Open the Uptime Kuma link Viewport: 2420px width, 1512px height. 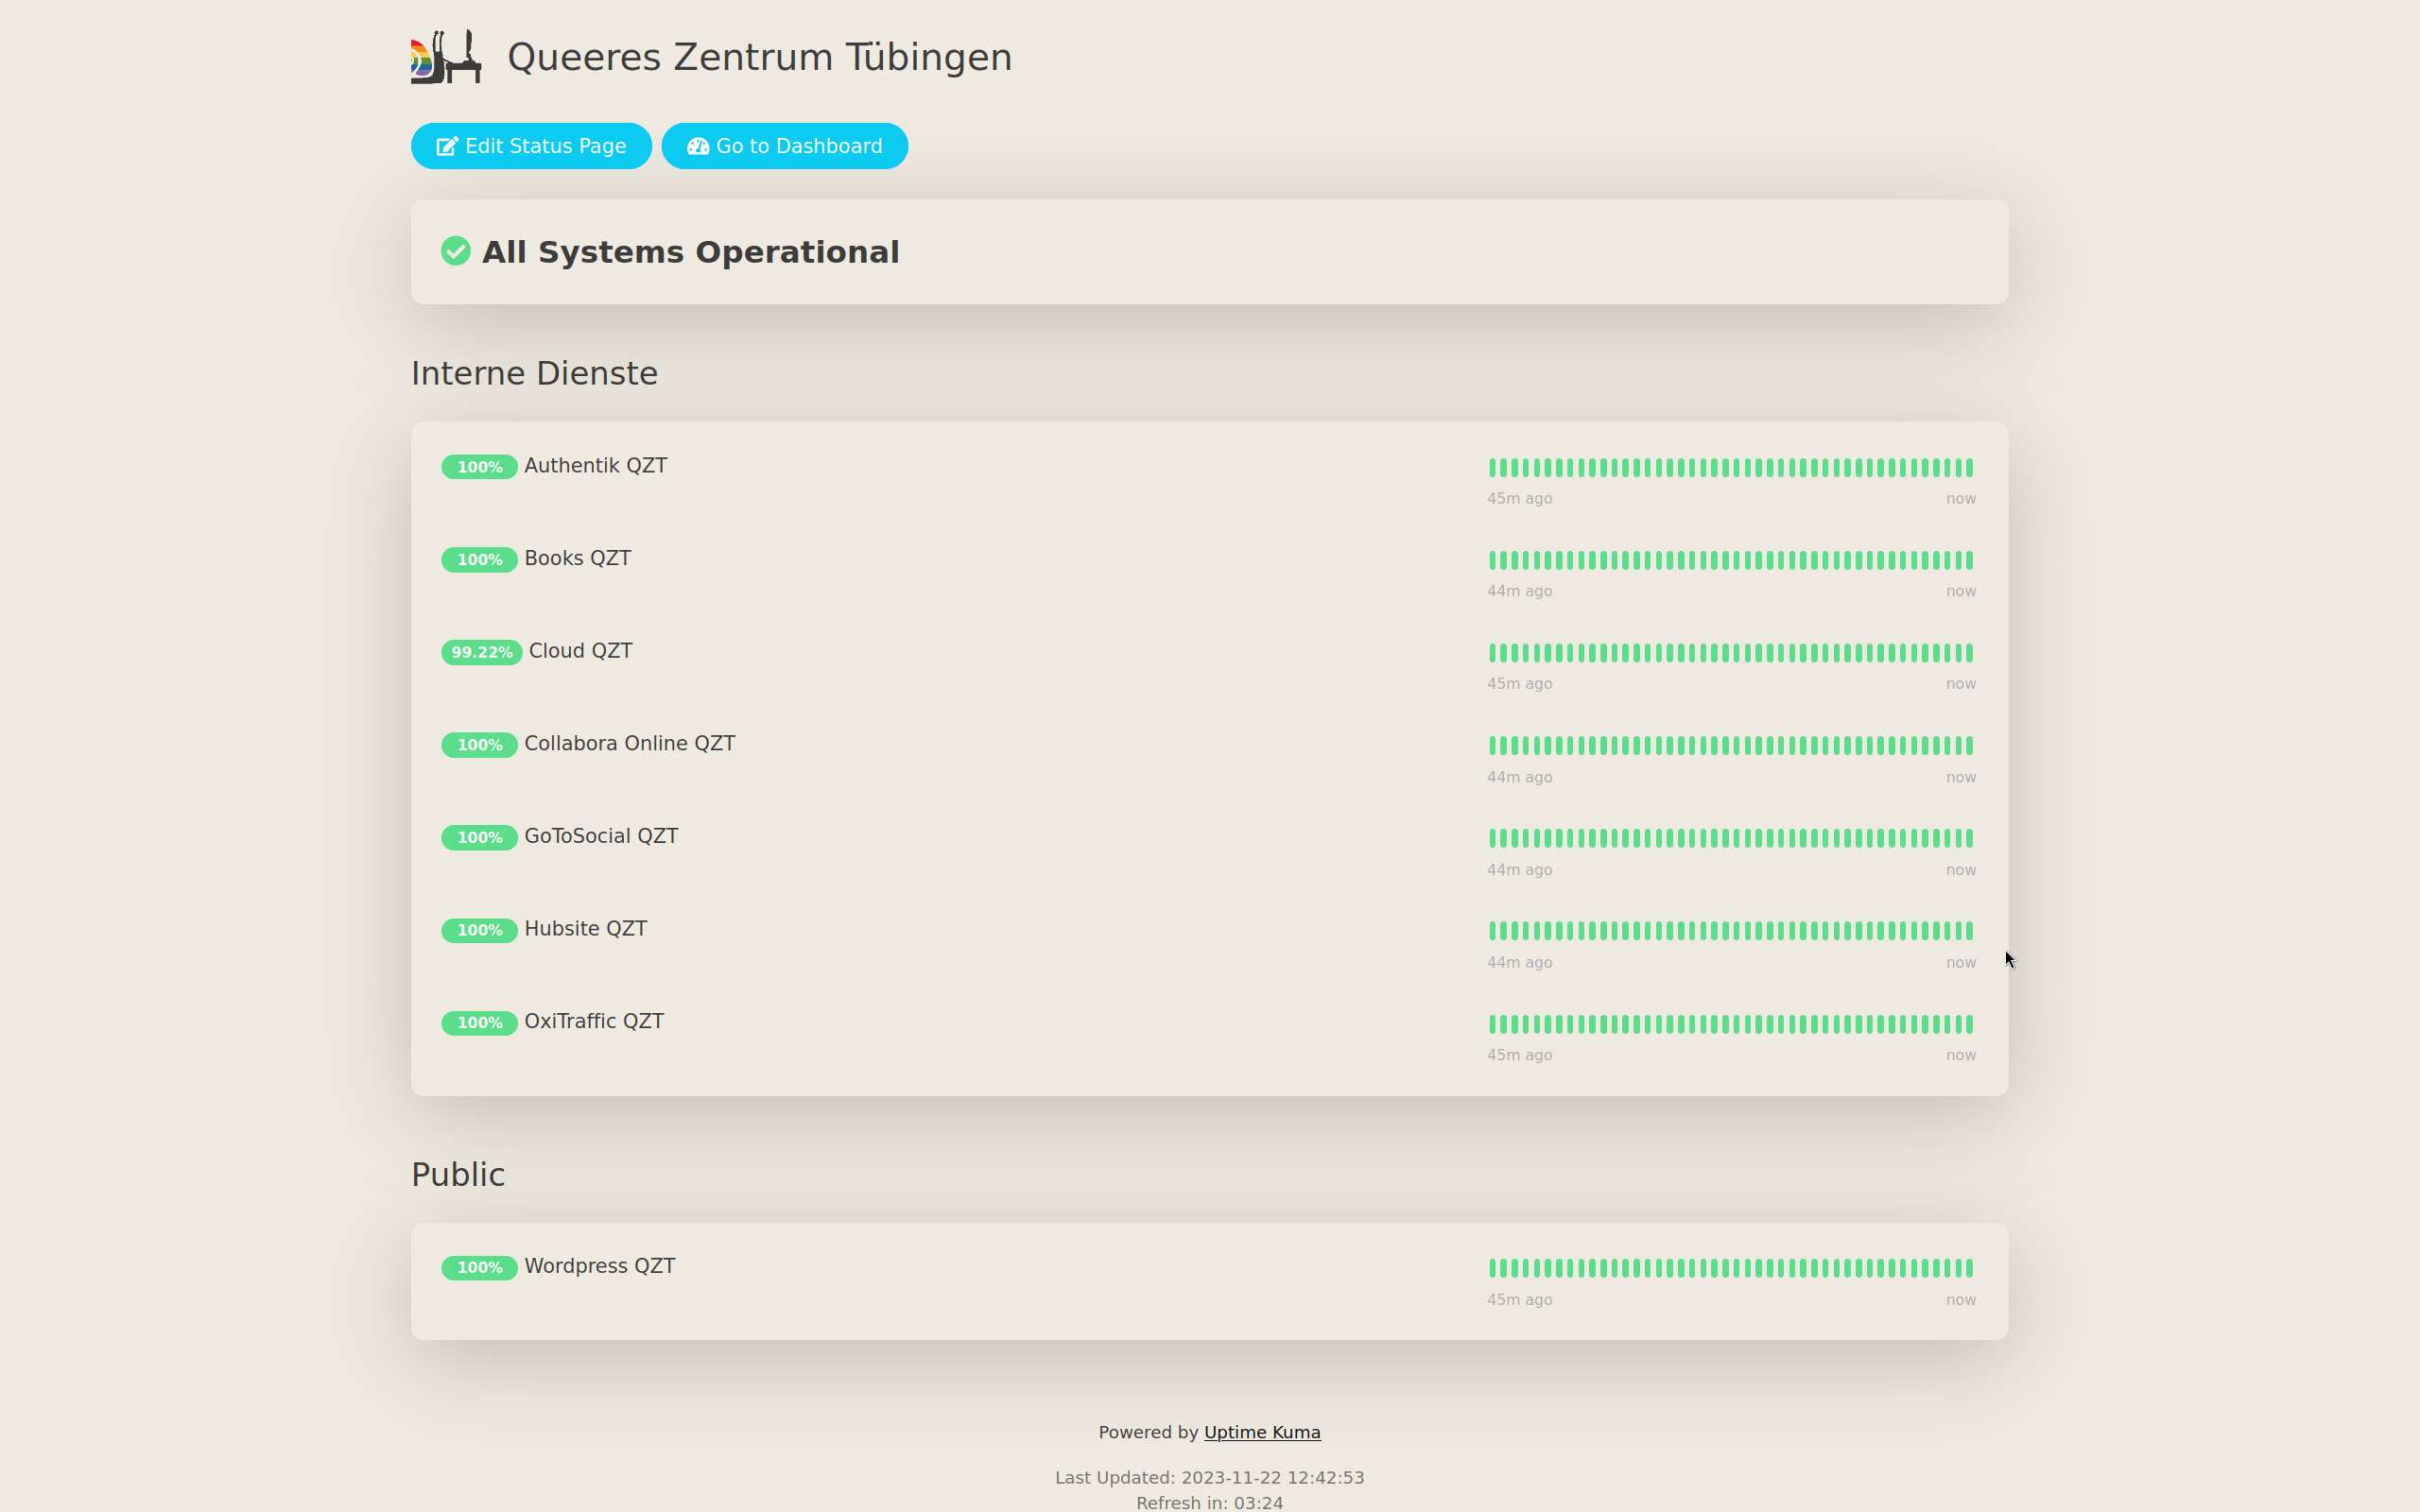1261,1432
